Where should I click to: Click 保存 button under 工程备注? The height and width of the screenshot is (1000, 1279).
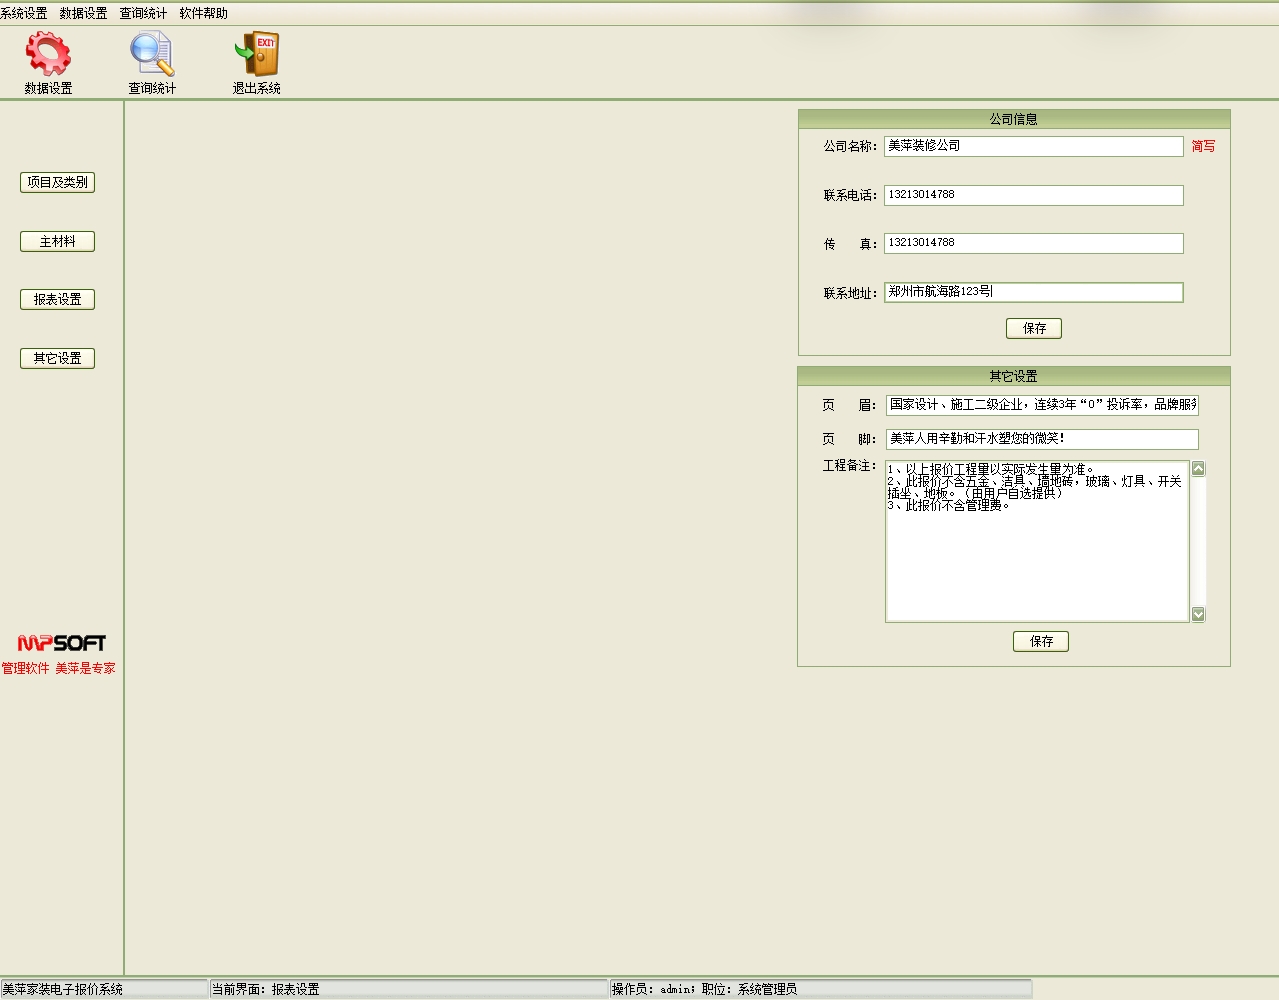coord(1040,641)
